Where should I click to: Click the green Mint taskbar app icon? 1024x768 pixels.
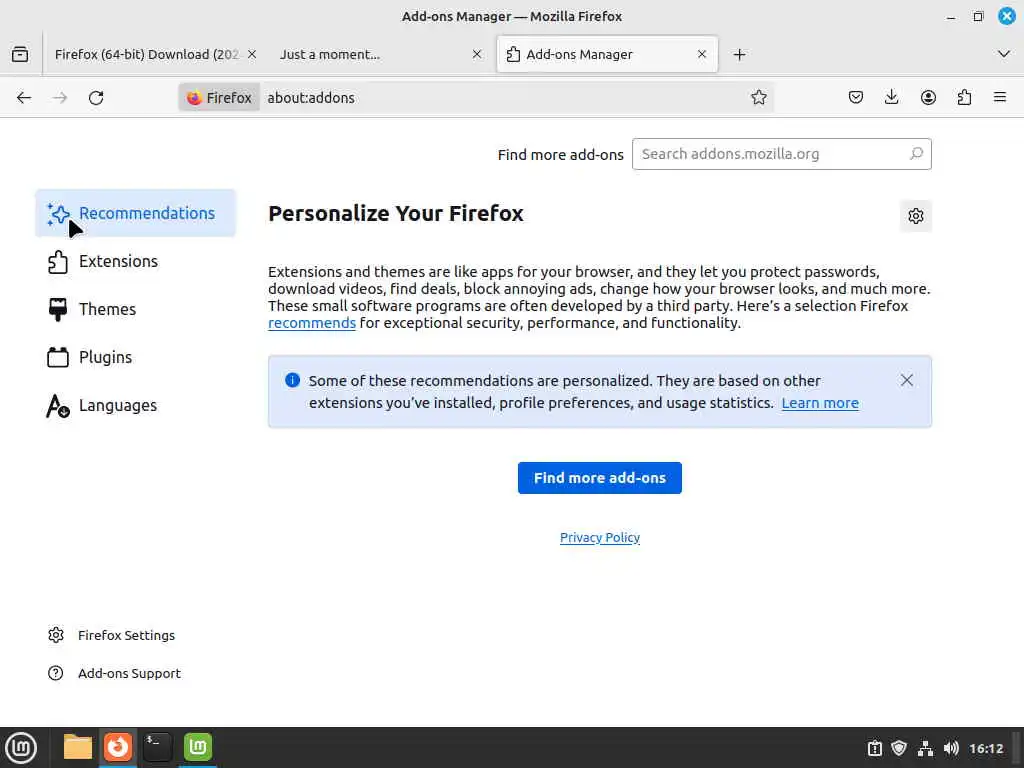coord(198,747)
